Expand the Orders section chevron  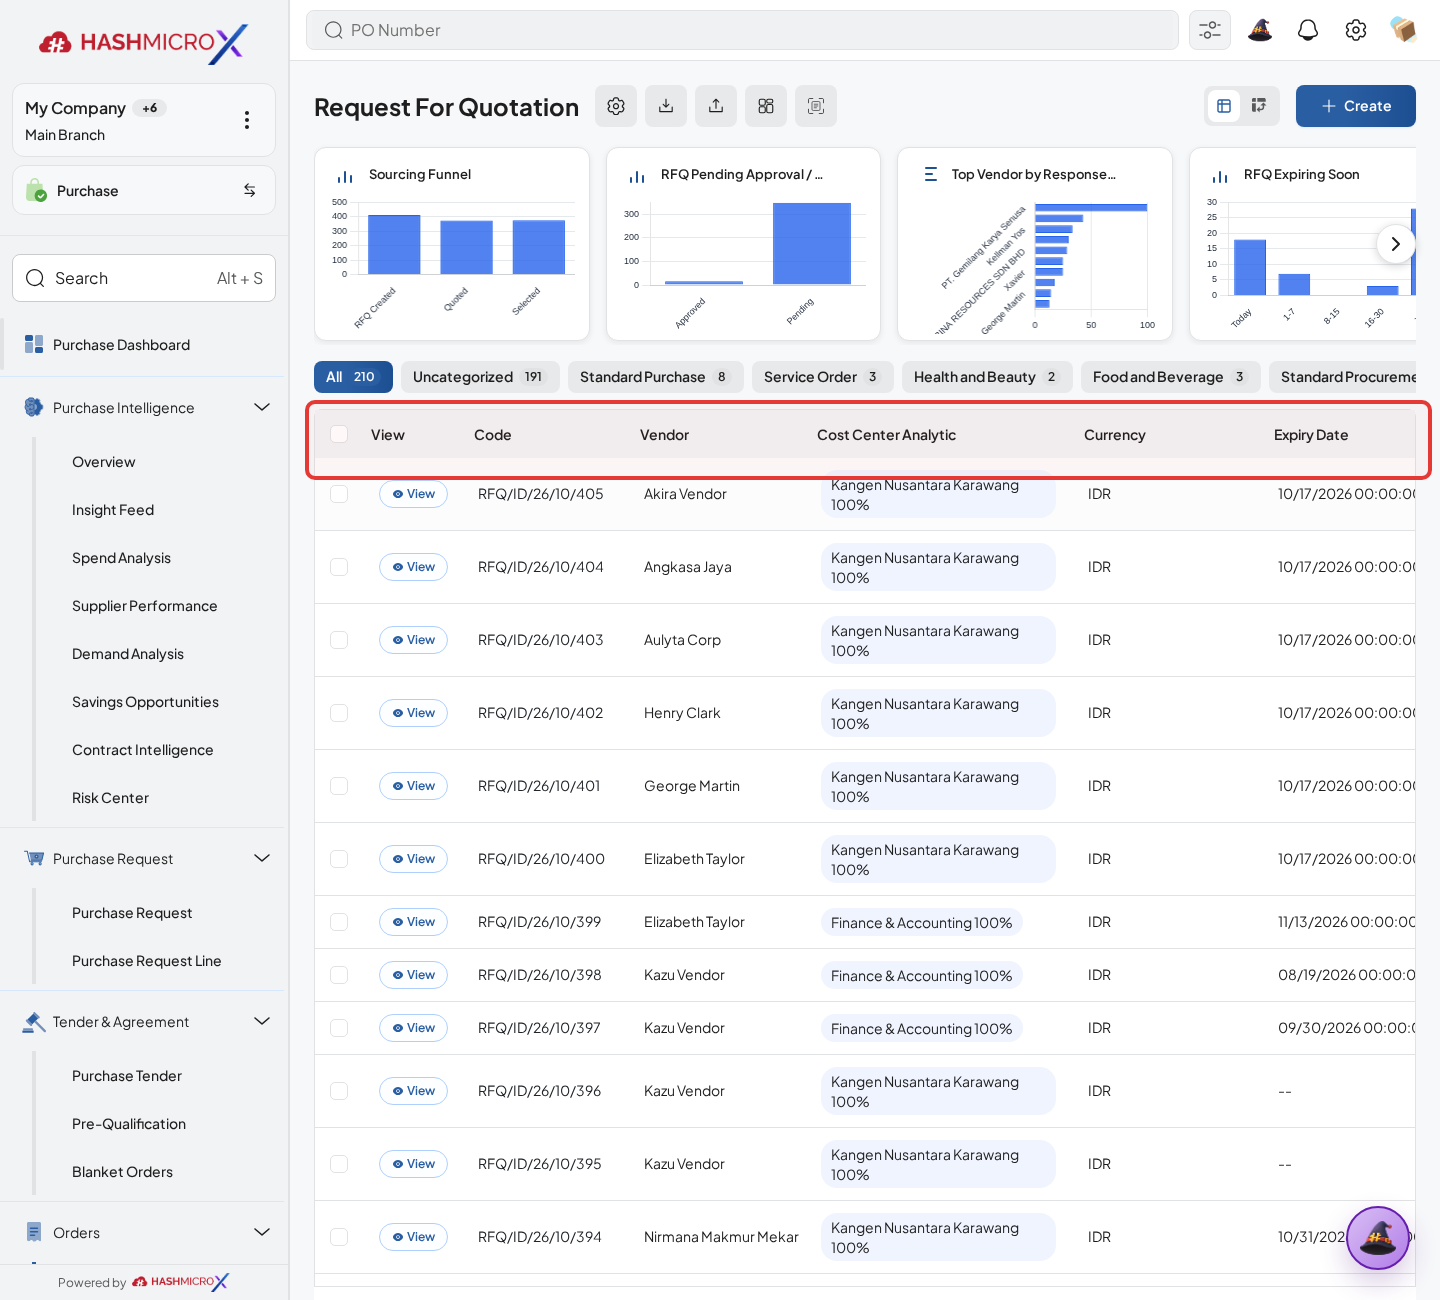click(x=262, y=1232)
